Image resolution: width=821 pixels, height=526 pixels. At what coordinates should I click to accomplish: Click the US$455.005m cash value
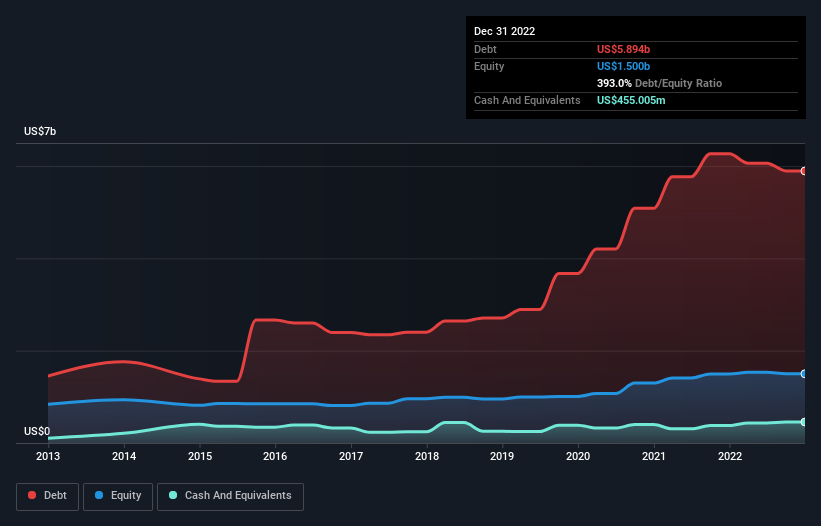click(631, 100)
